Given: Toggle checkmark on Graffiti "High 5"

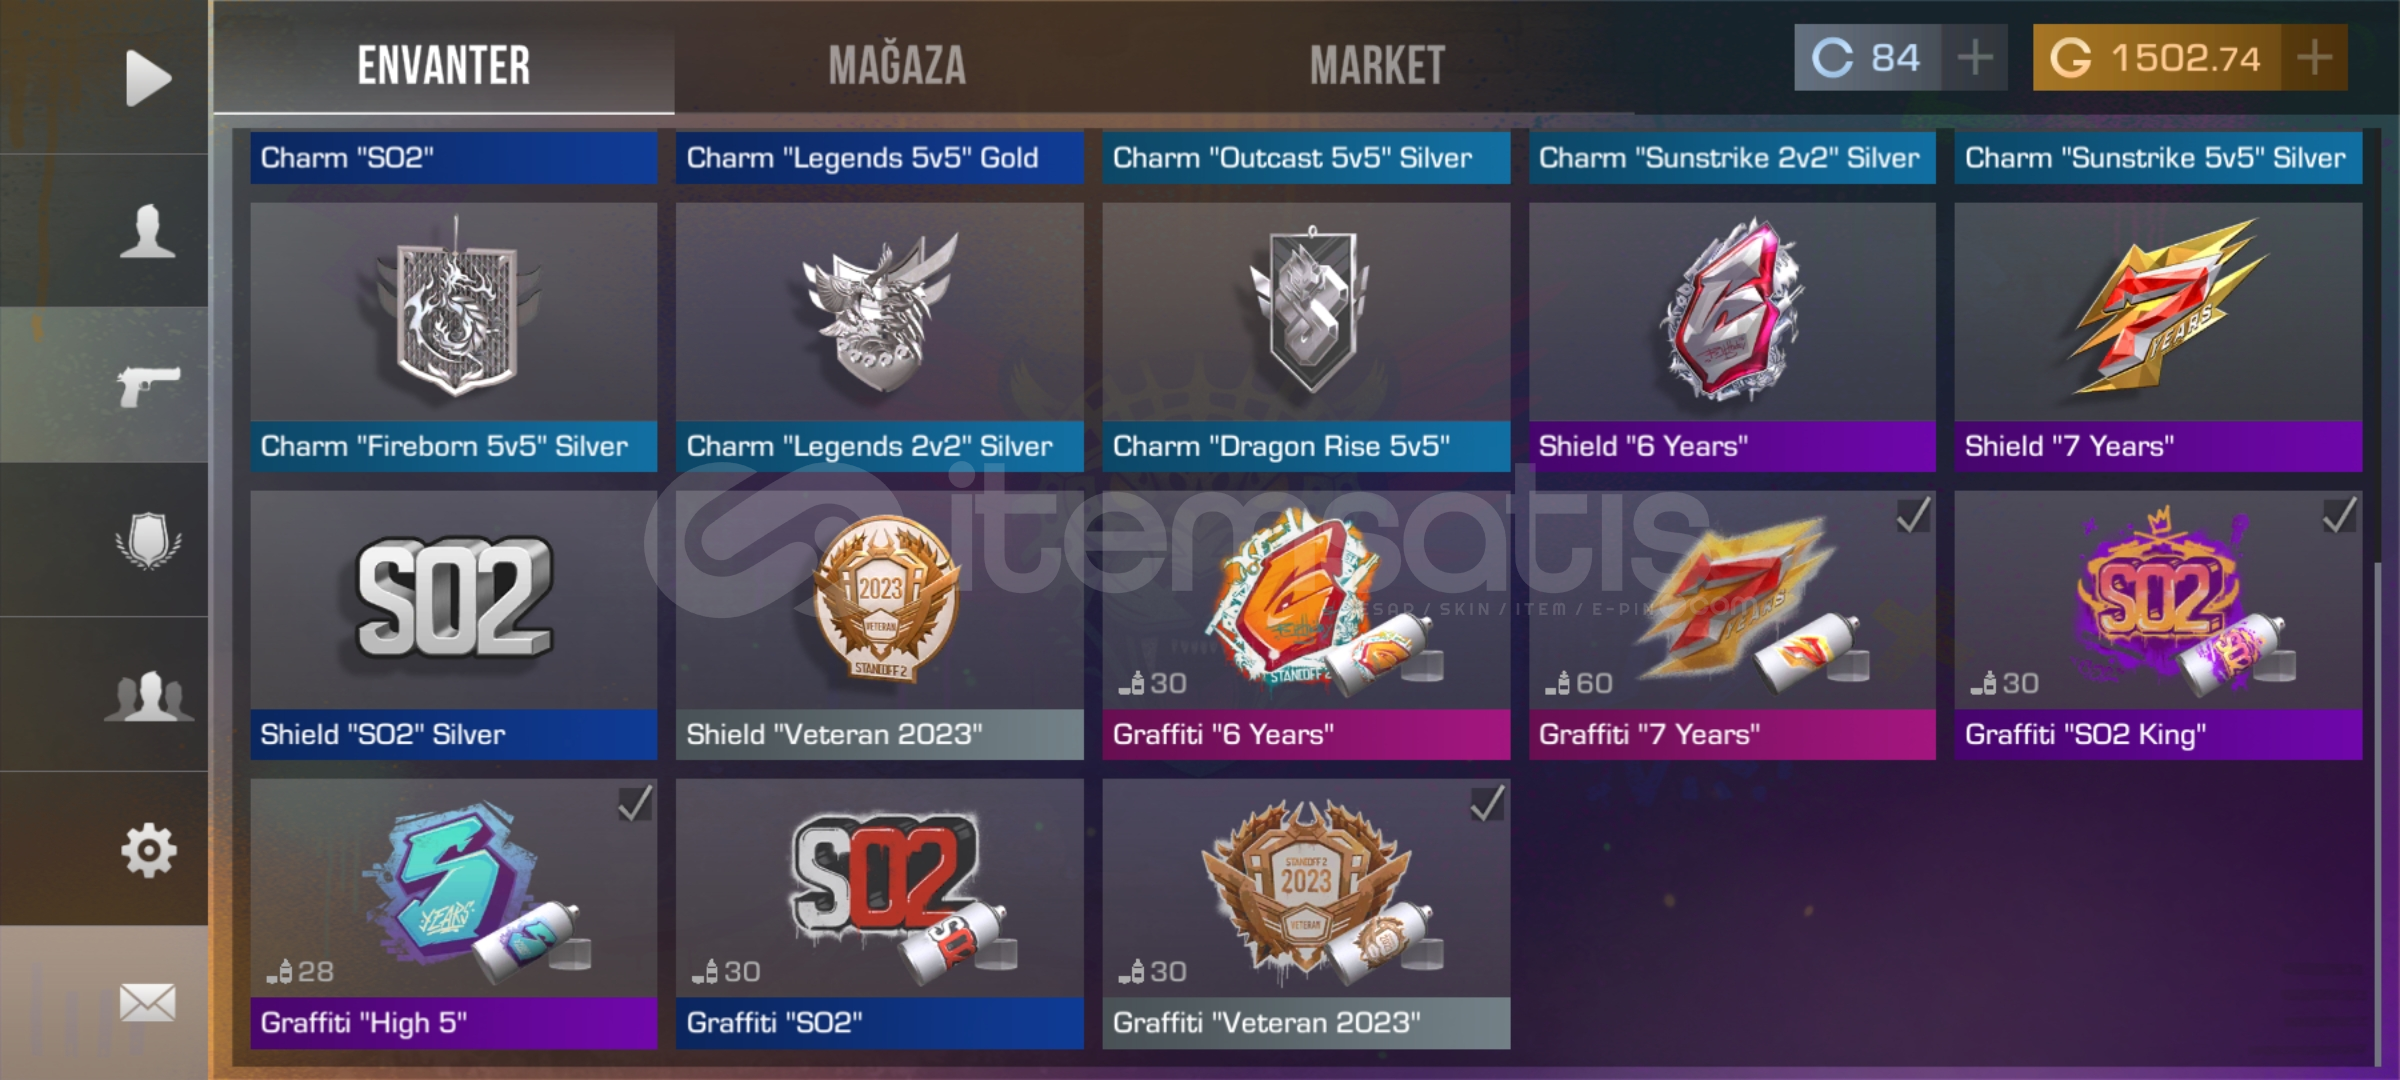Looking at the screenshot, I should pyautogui.click(x=635, y=803).
